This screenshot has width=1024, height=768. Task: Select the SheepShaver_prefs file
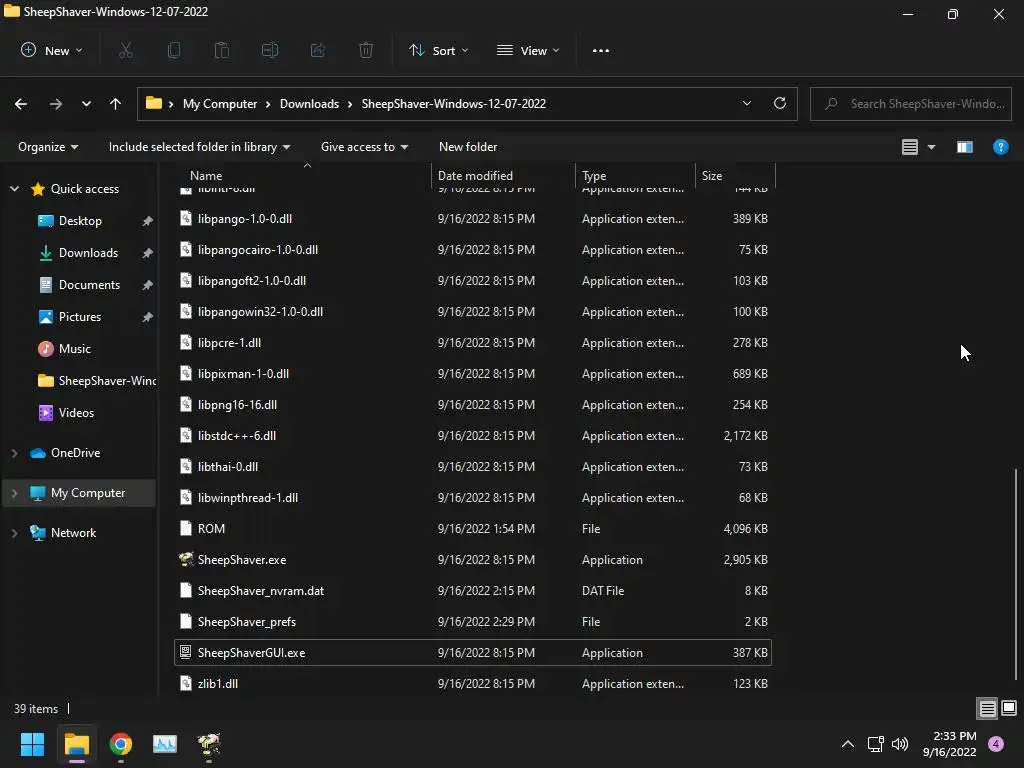tap(473, 621)
